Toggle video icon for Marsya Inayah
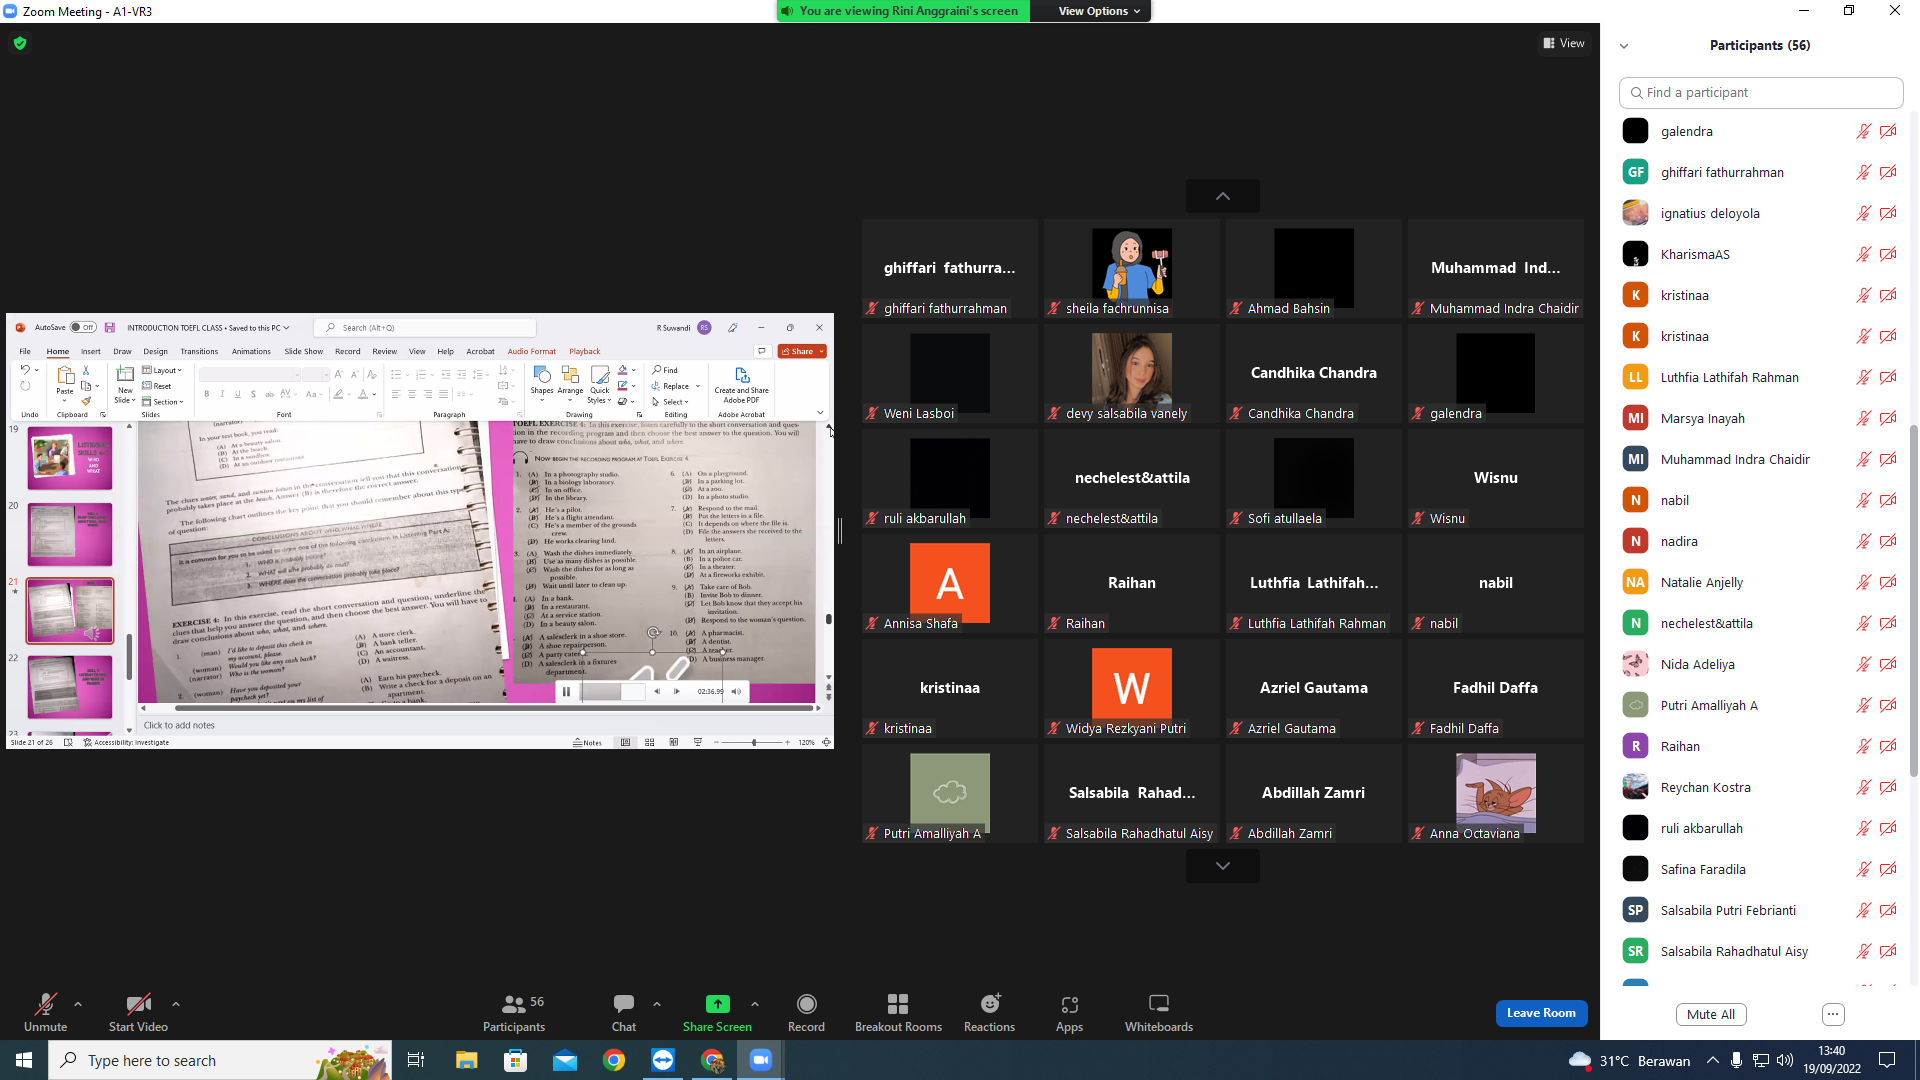The height and width of the screenshot is (1080, 1920). pyautogui.click(x=1888, y=418)
